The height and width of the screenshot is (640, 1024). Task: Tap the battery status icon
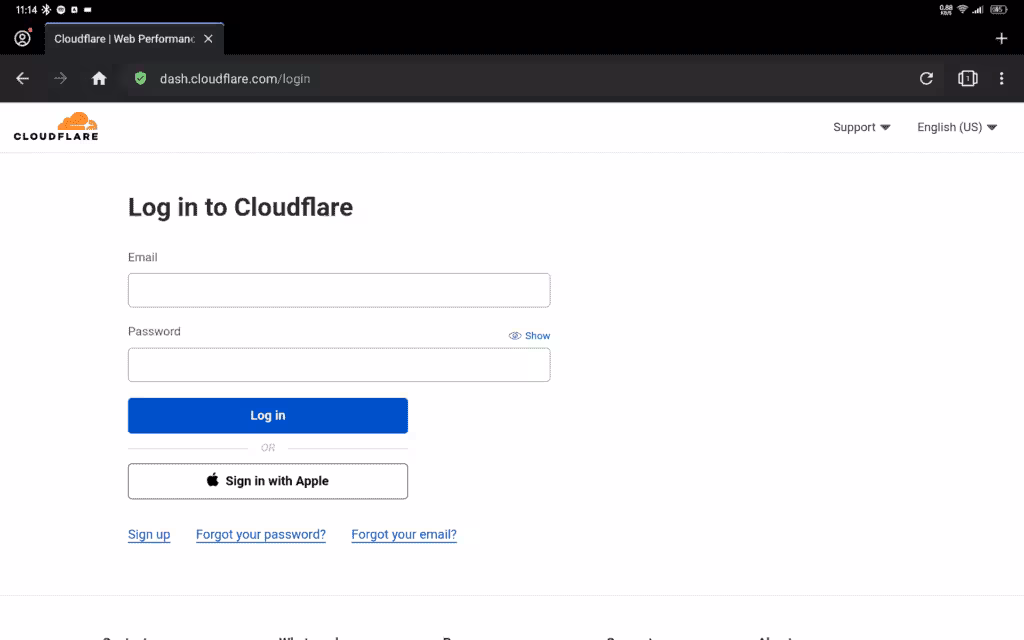tap(999, 9)
